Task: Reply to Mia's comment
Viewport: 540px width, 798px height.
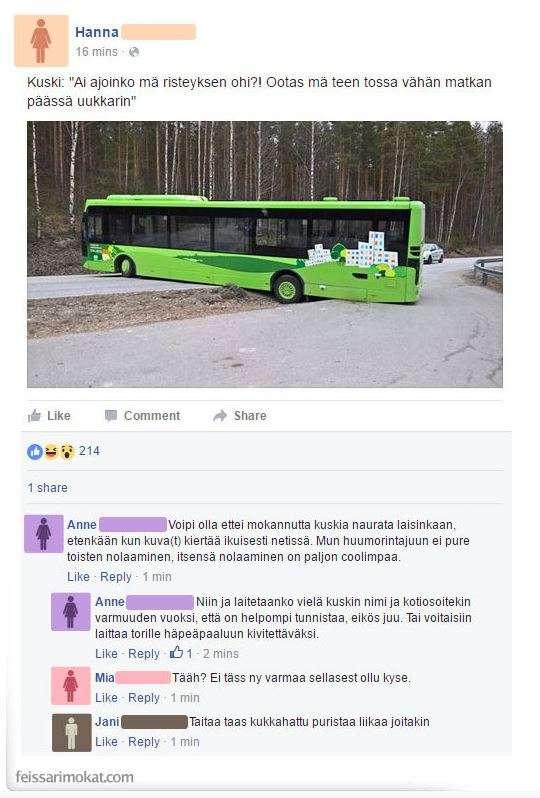Action: [144, 698]
